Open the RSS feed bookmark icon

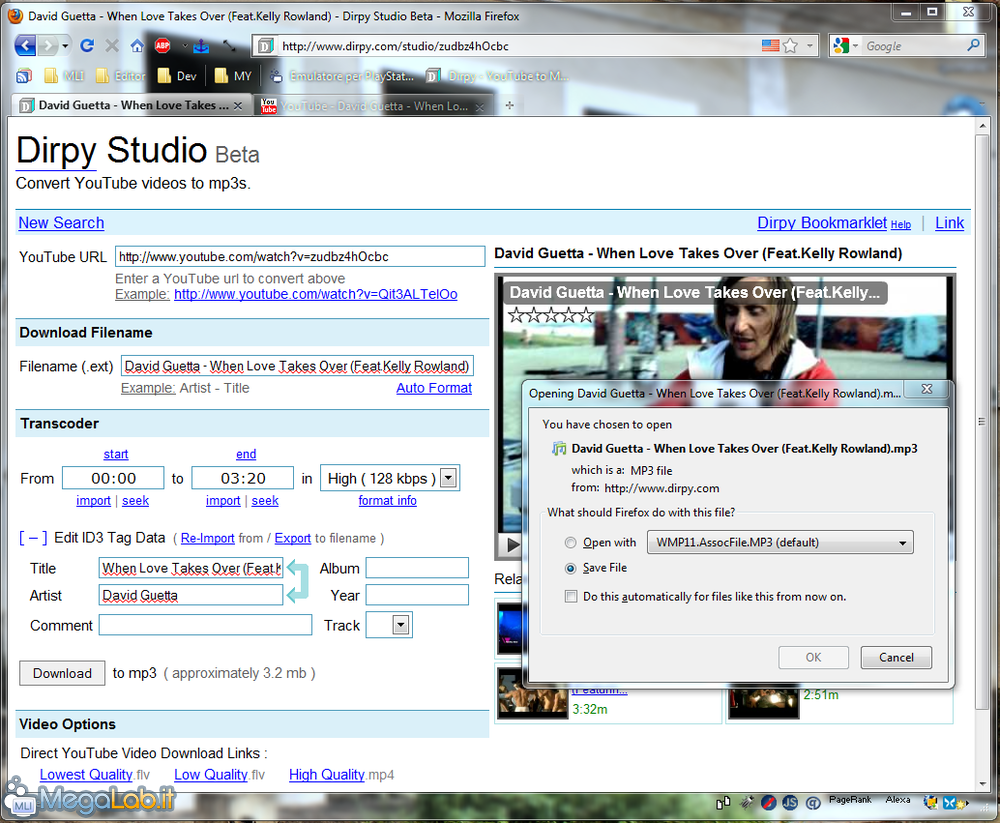(24, 76)
